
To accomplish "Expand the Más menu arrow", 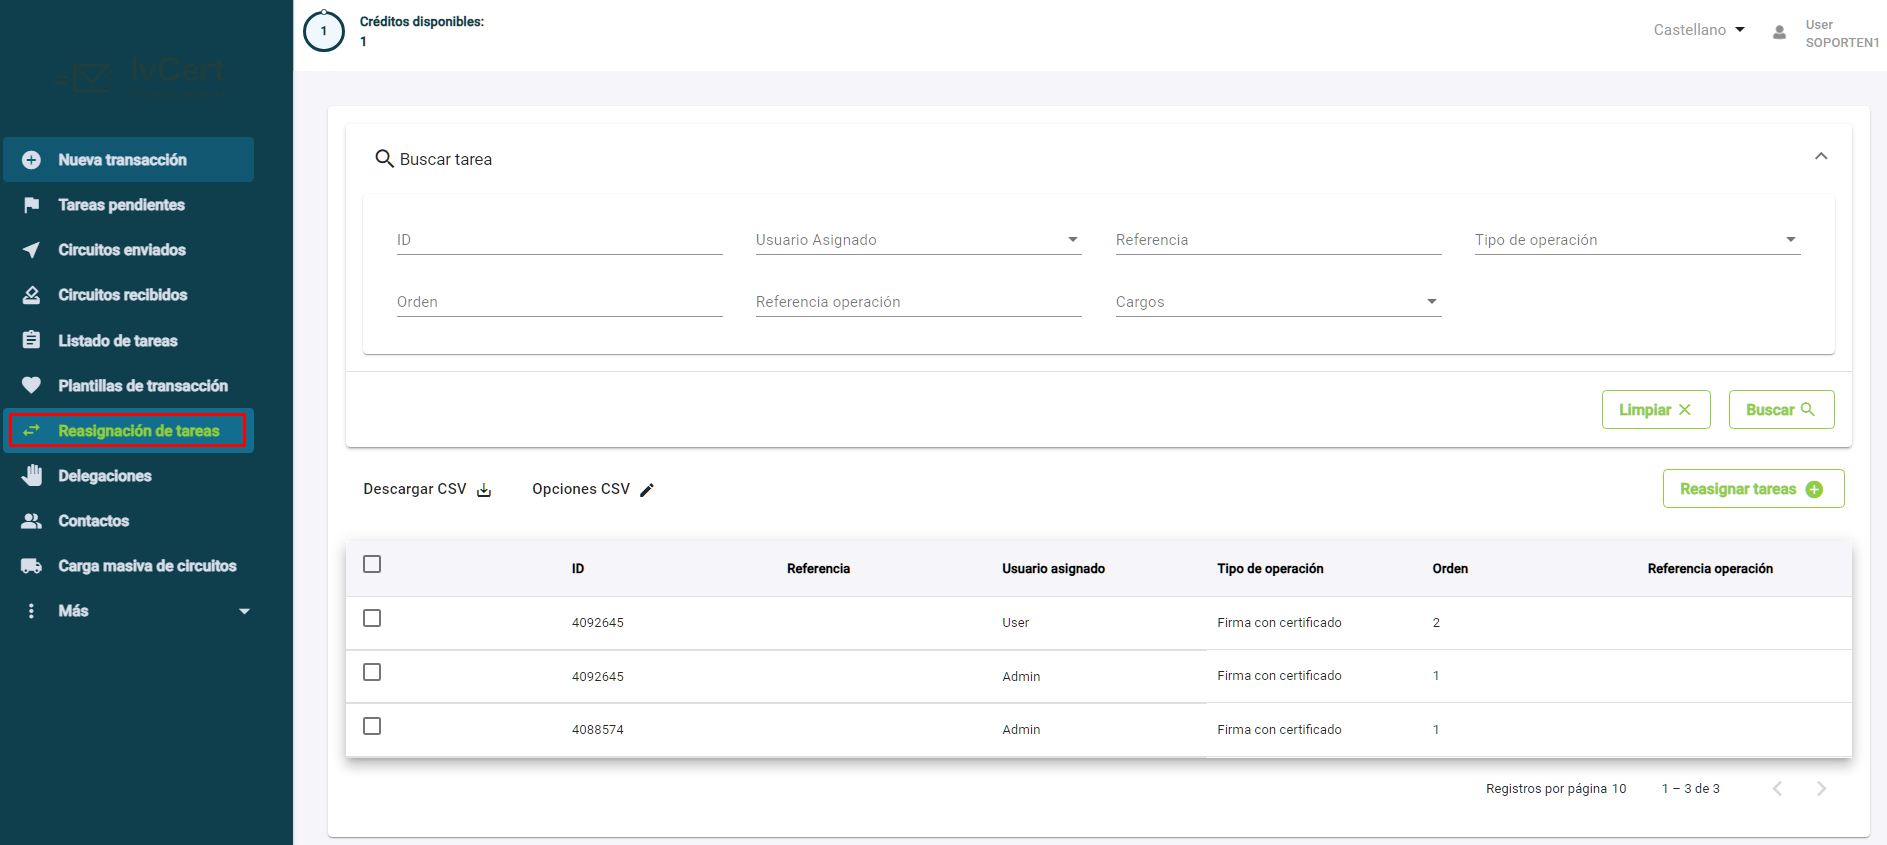I will [x=244, y=611].
